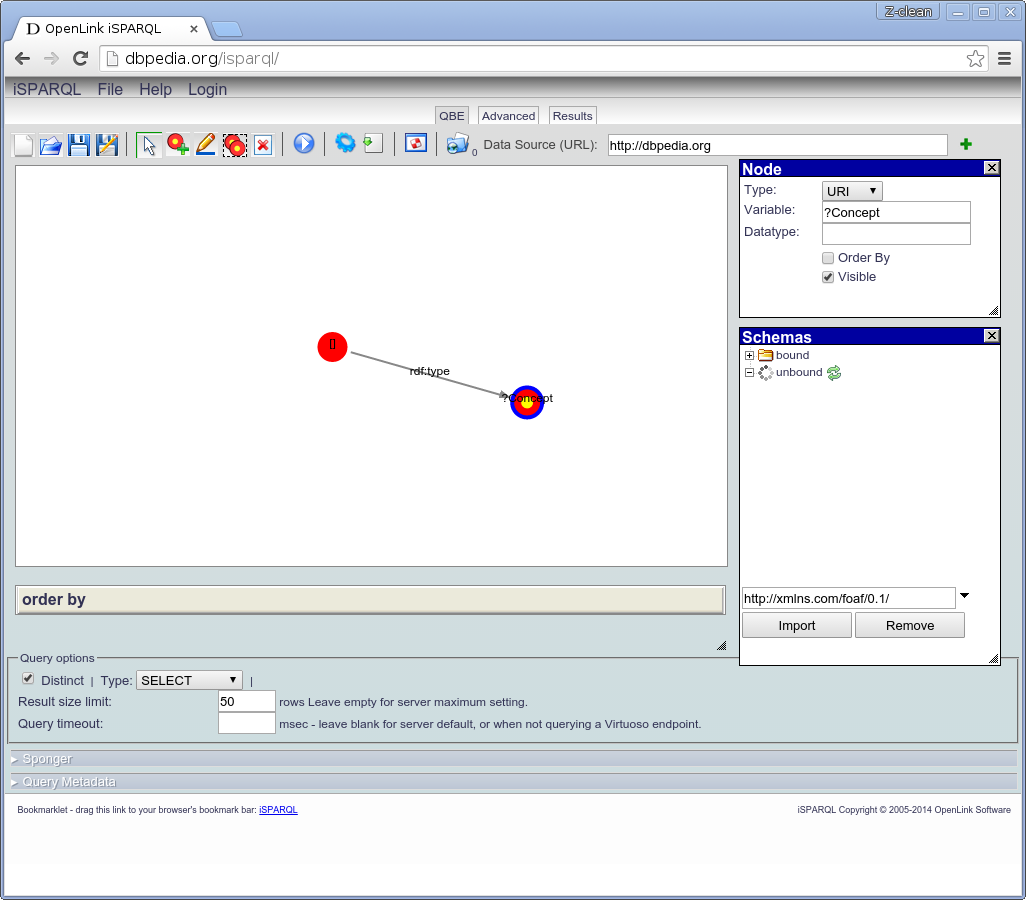Toggle the Distinct checkbox
The height and width of the screenshot is (900, 1026).
pos(28,679)
